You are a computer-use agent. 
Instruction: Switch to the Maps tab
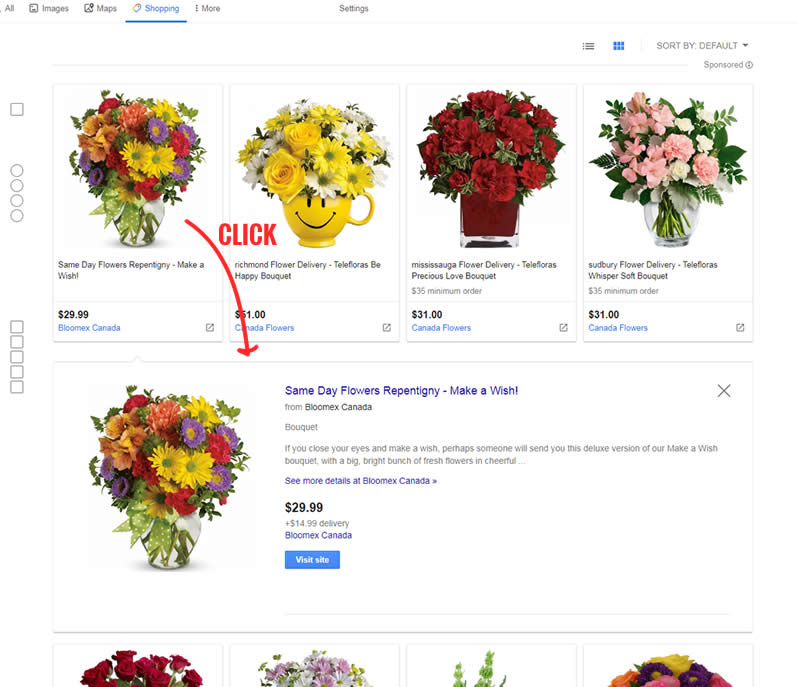tap(101, 9)
